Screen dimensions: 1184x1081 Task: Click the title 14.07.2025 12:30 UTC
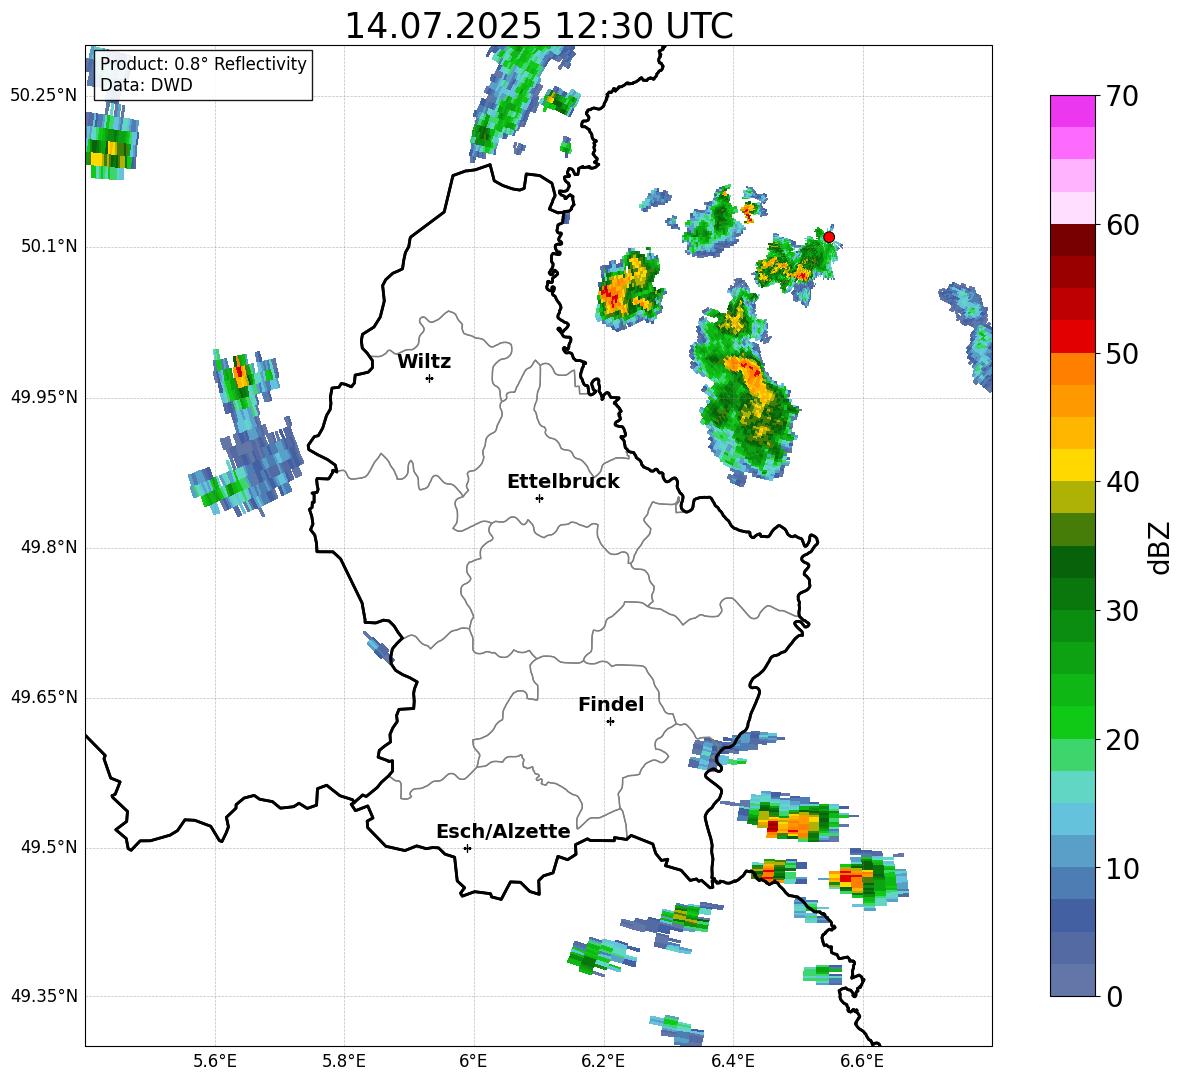[x=538, y=26]
